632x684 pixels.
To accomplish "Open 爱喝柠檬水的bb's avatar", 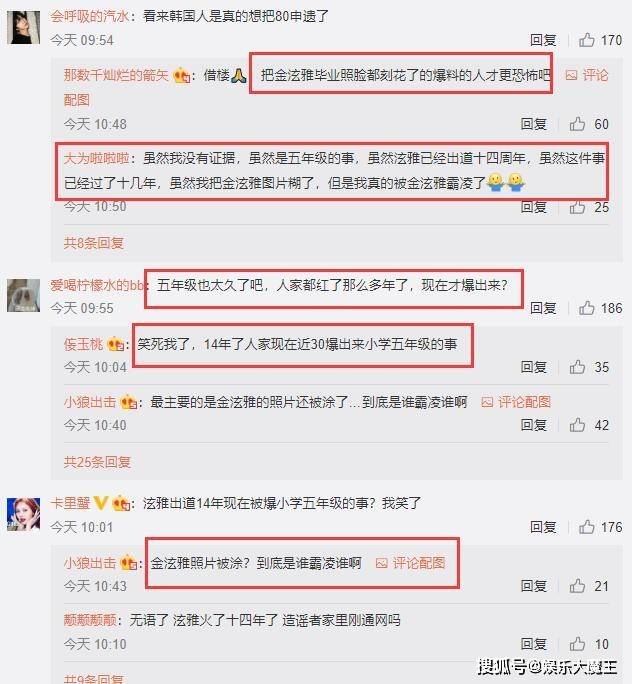I will coord(24,295).
